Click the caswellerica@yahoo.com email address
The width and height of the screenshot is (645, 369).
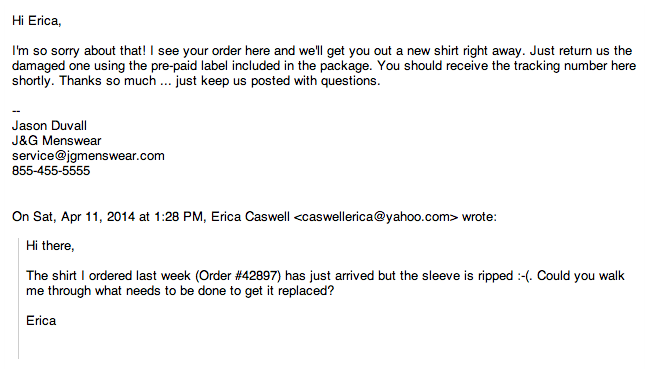pyautogui.click(x=376, y=217)
